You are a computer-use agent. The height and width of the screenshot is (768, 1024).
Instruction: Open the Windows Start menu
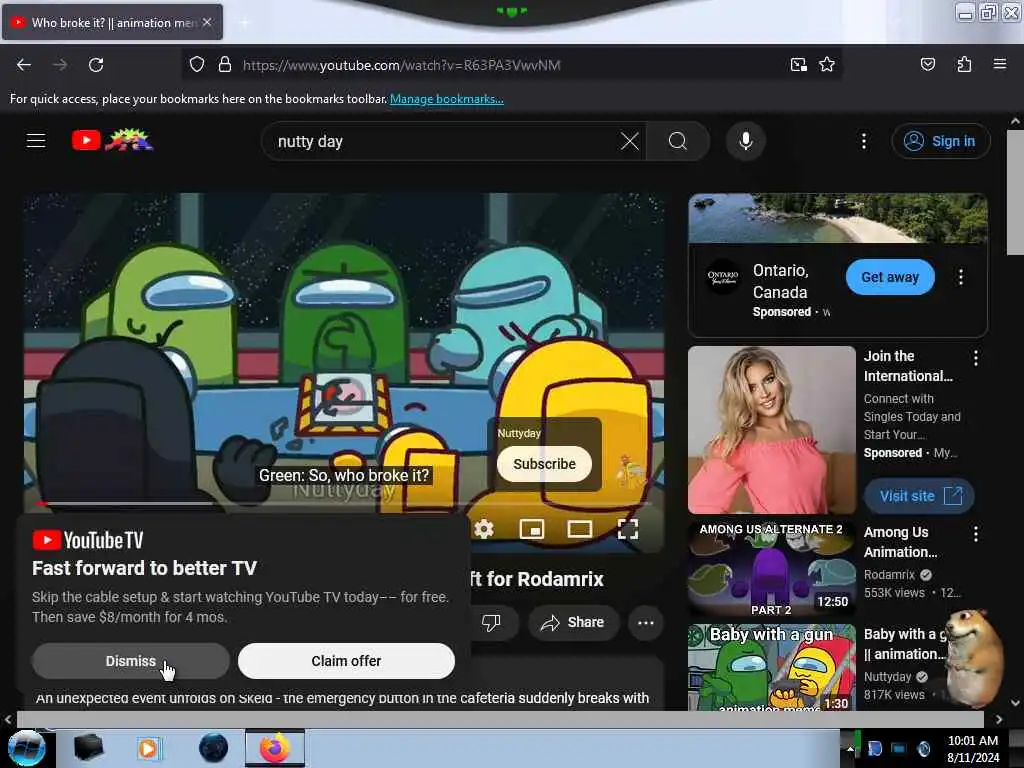point(26,748)
